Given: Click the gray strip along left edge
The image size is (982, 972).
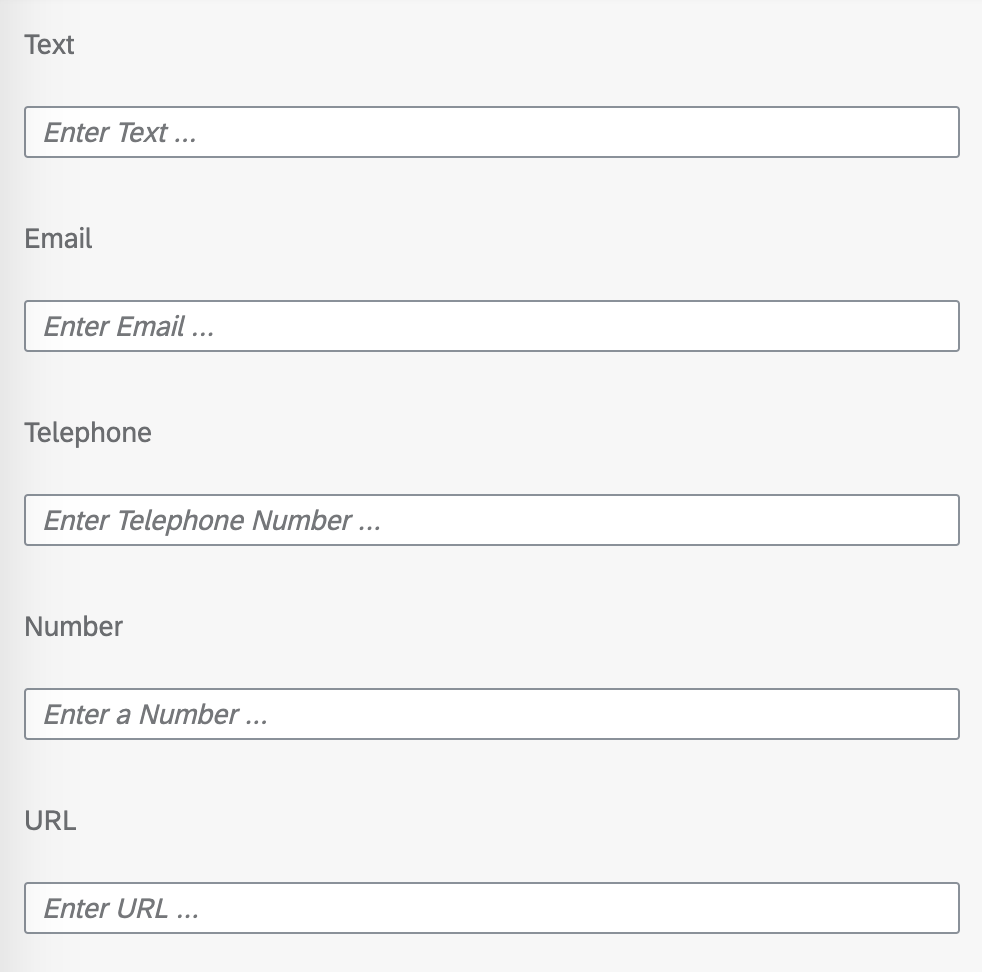Looking at the screenshot, I should click(5, 486).
